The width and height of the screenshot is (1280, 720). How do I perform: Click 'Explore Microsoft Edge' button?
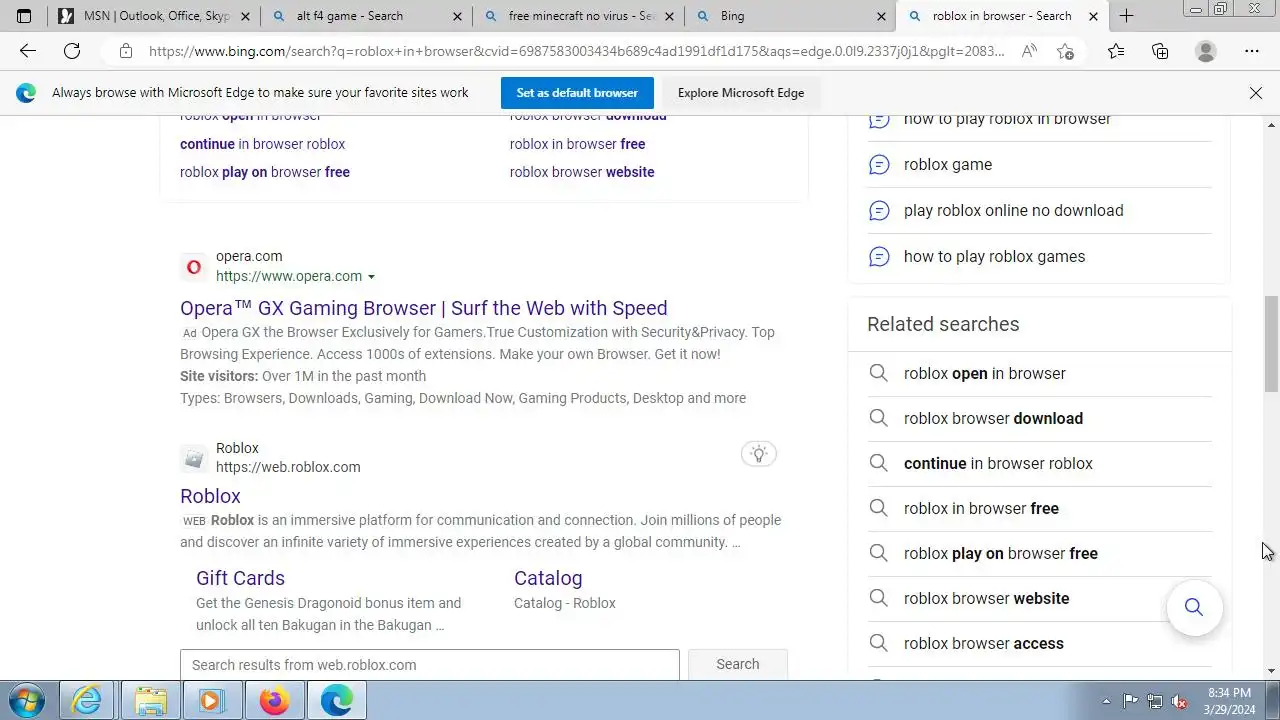741,93
